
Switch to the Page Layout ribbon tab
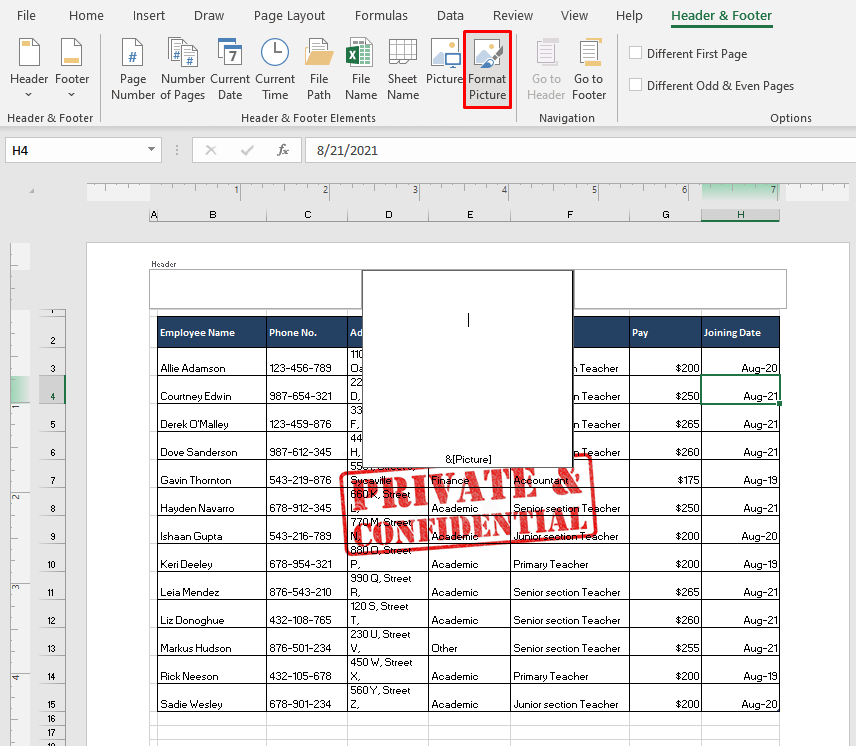click(x=289, y=15)
